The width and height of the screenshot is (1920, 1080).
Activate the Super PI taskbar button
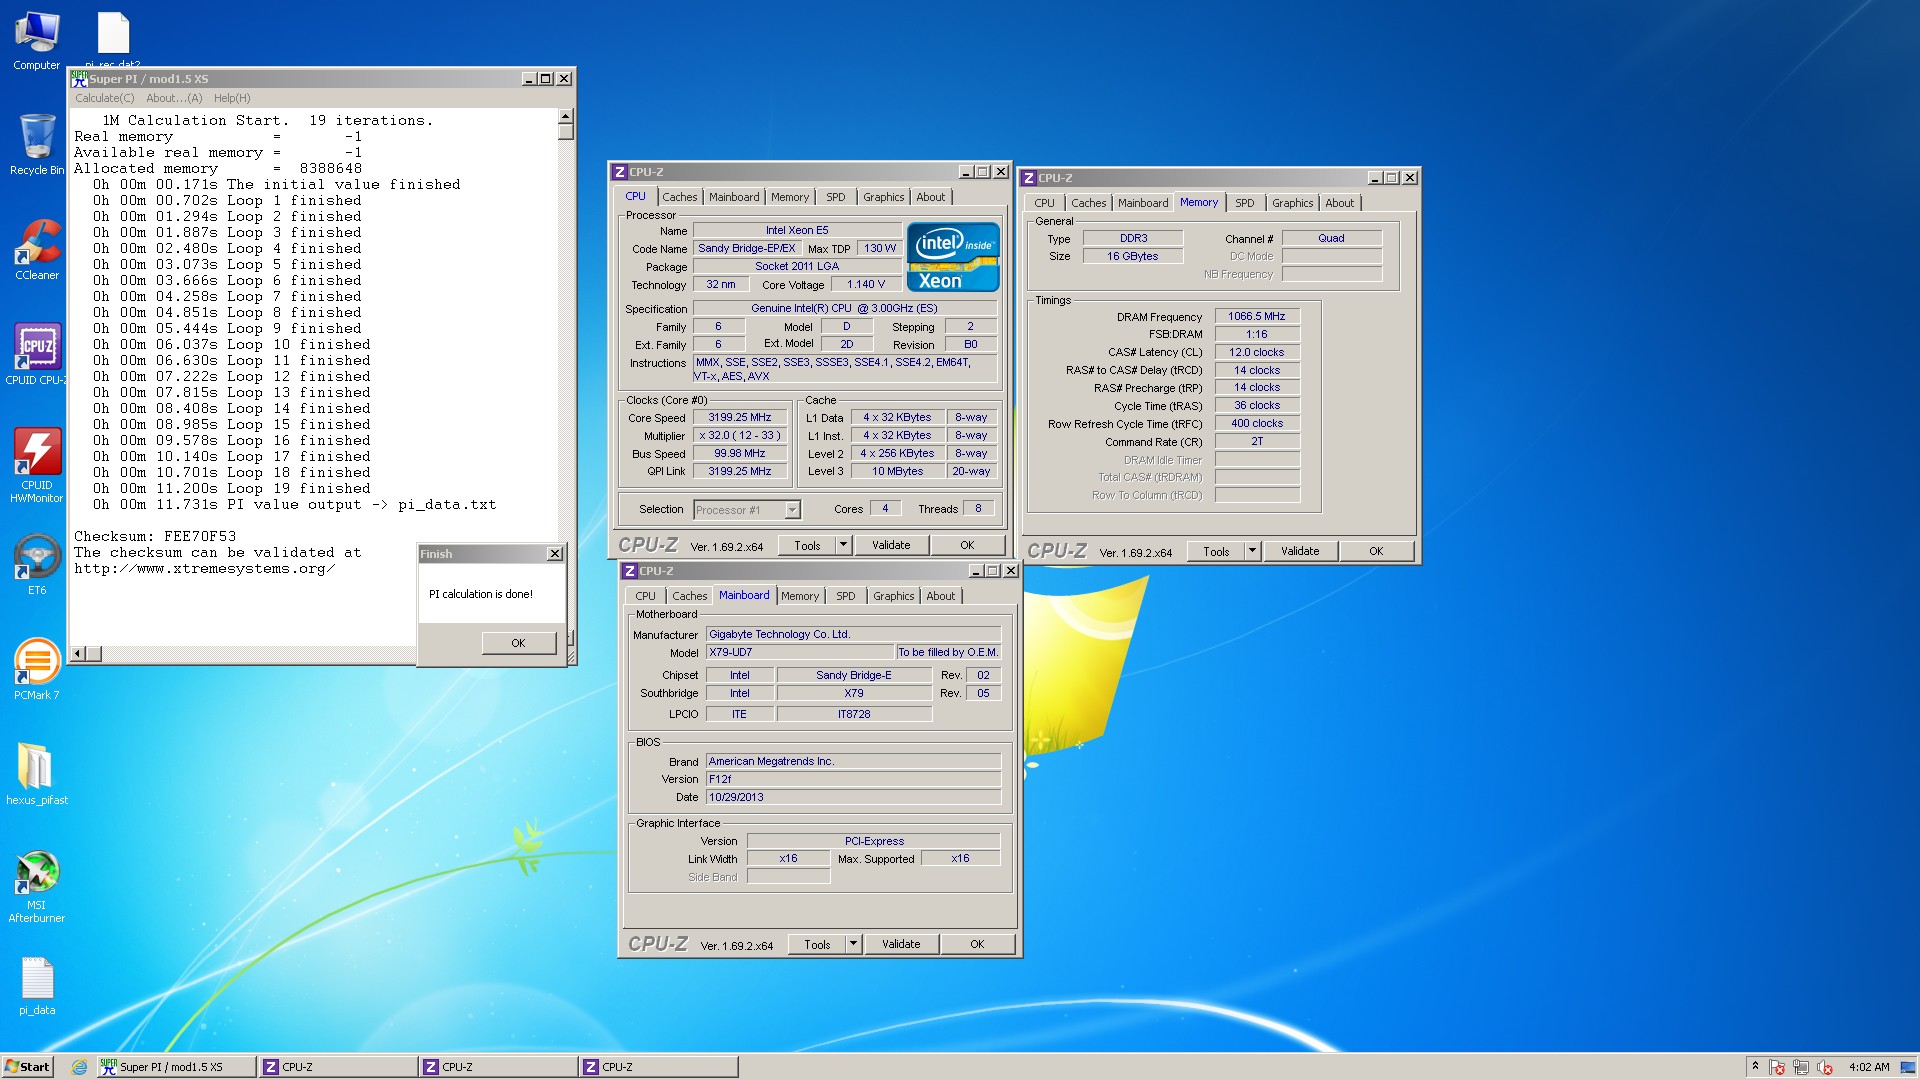click(x=175, y=1067)
